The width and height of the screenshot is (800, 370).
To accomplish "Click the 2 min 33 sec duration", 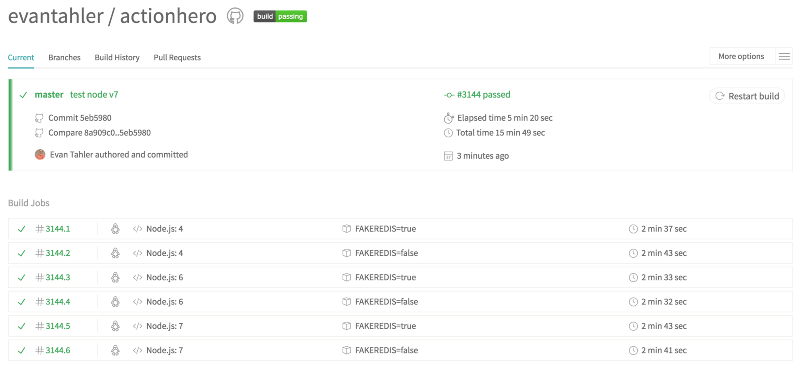I will (x=664, y=278).
